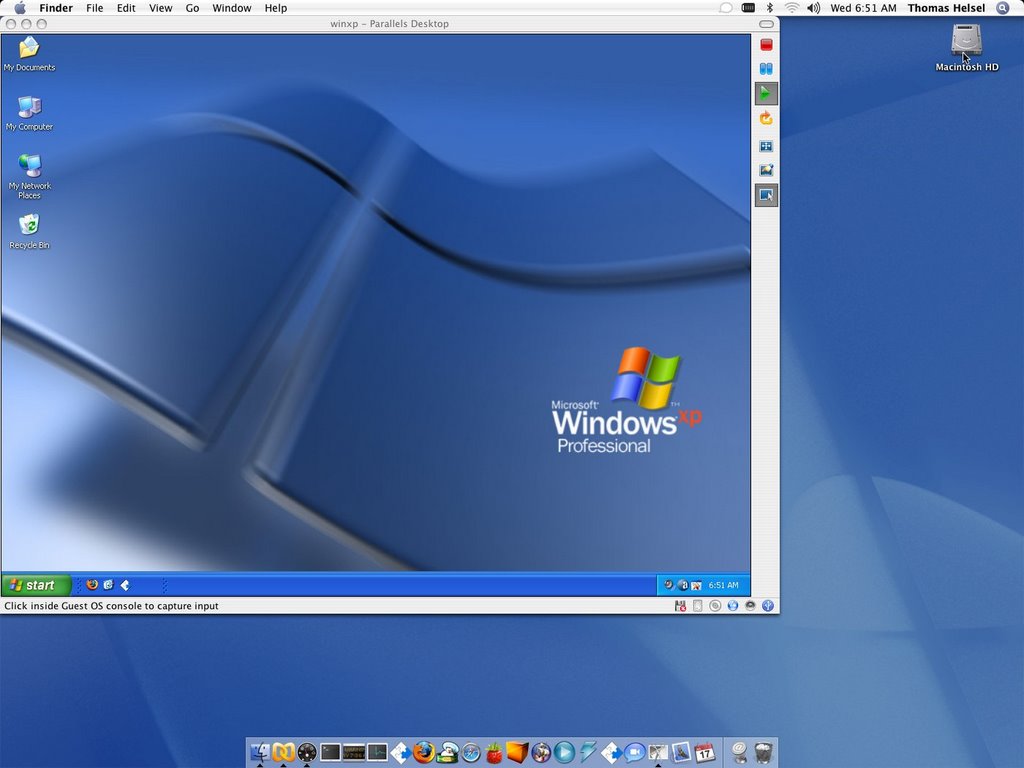Click the strawberry icon in the Dock
Viewport: 1024px width, 768px height.
click(494, 752)
